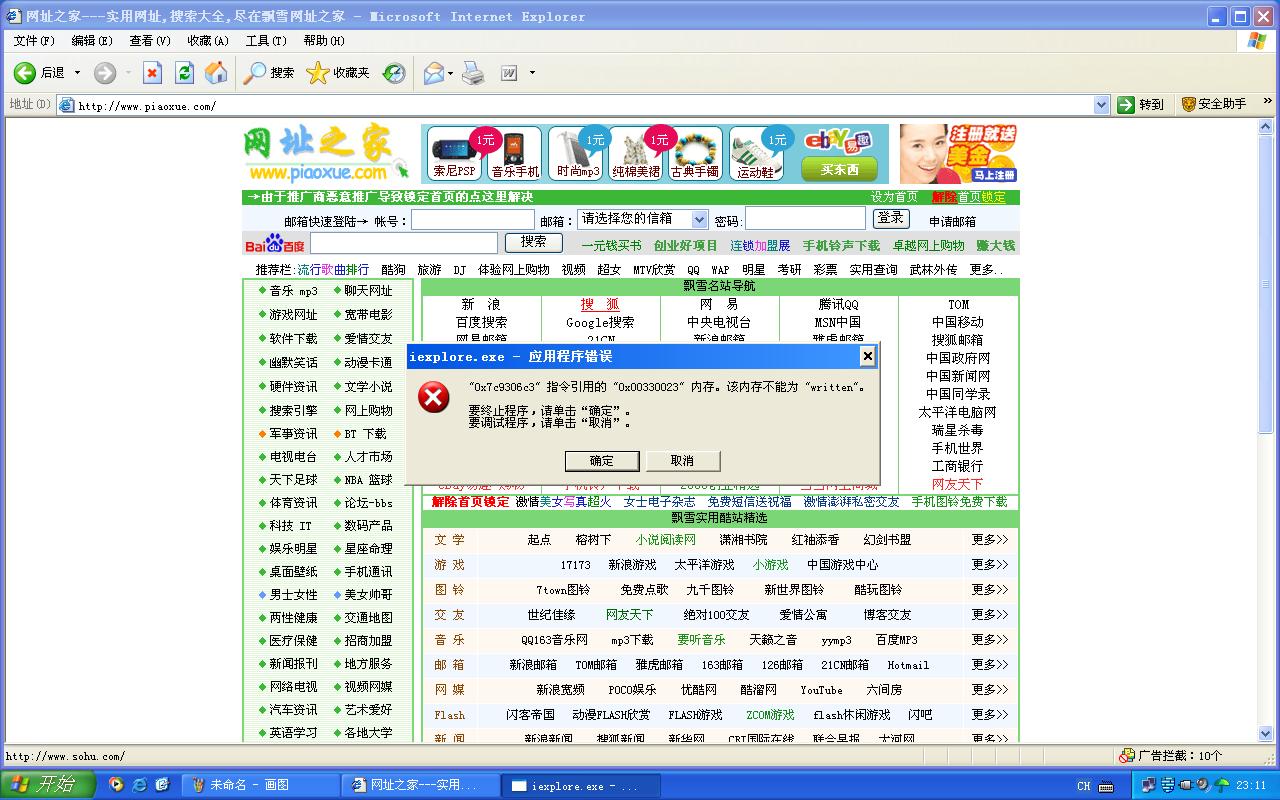This screenshot has width=1280, height=800.
Task: Click the 开始 Start button
Action: pyautogui.click(x=46, y=785)
